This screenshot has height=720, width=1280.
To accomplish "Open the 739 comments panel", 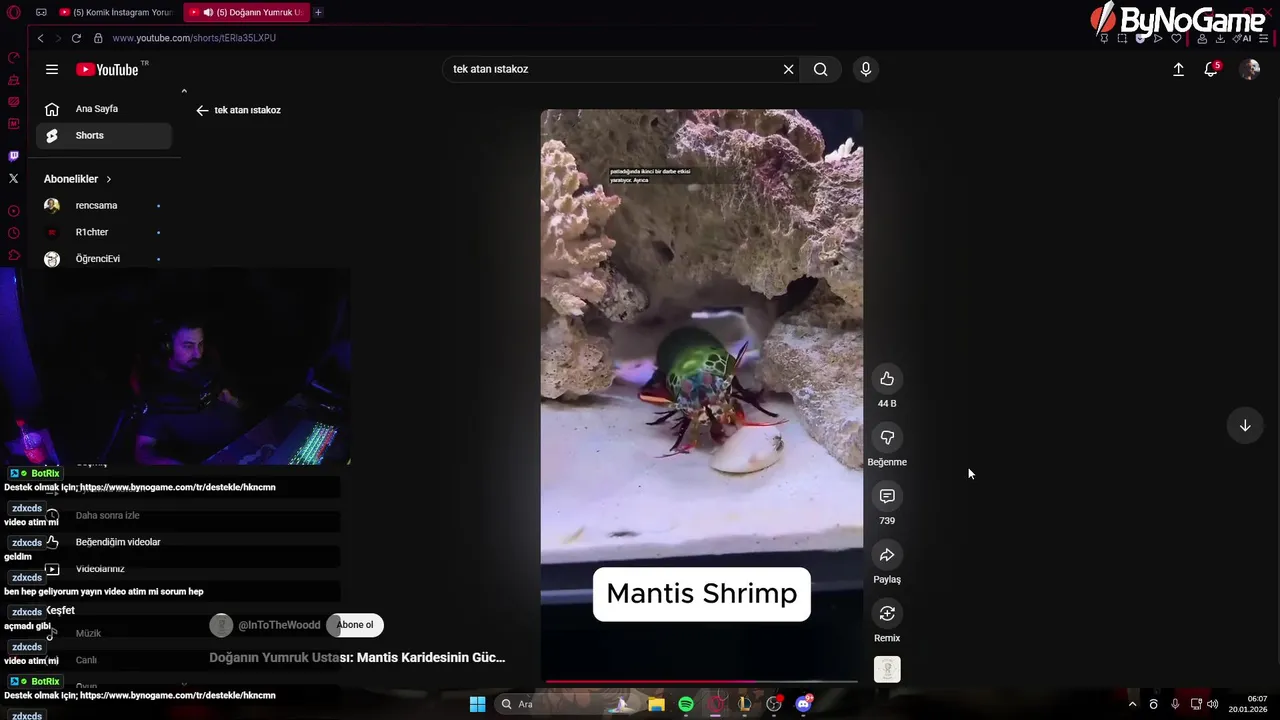I will [x=887, y=496].
